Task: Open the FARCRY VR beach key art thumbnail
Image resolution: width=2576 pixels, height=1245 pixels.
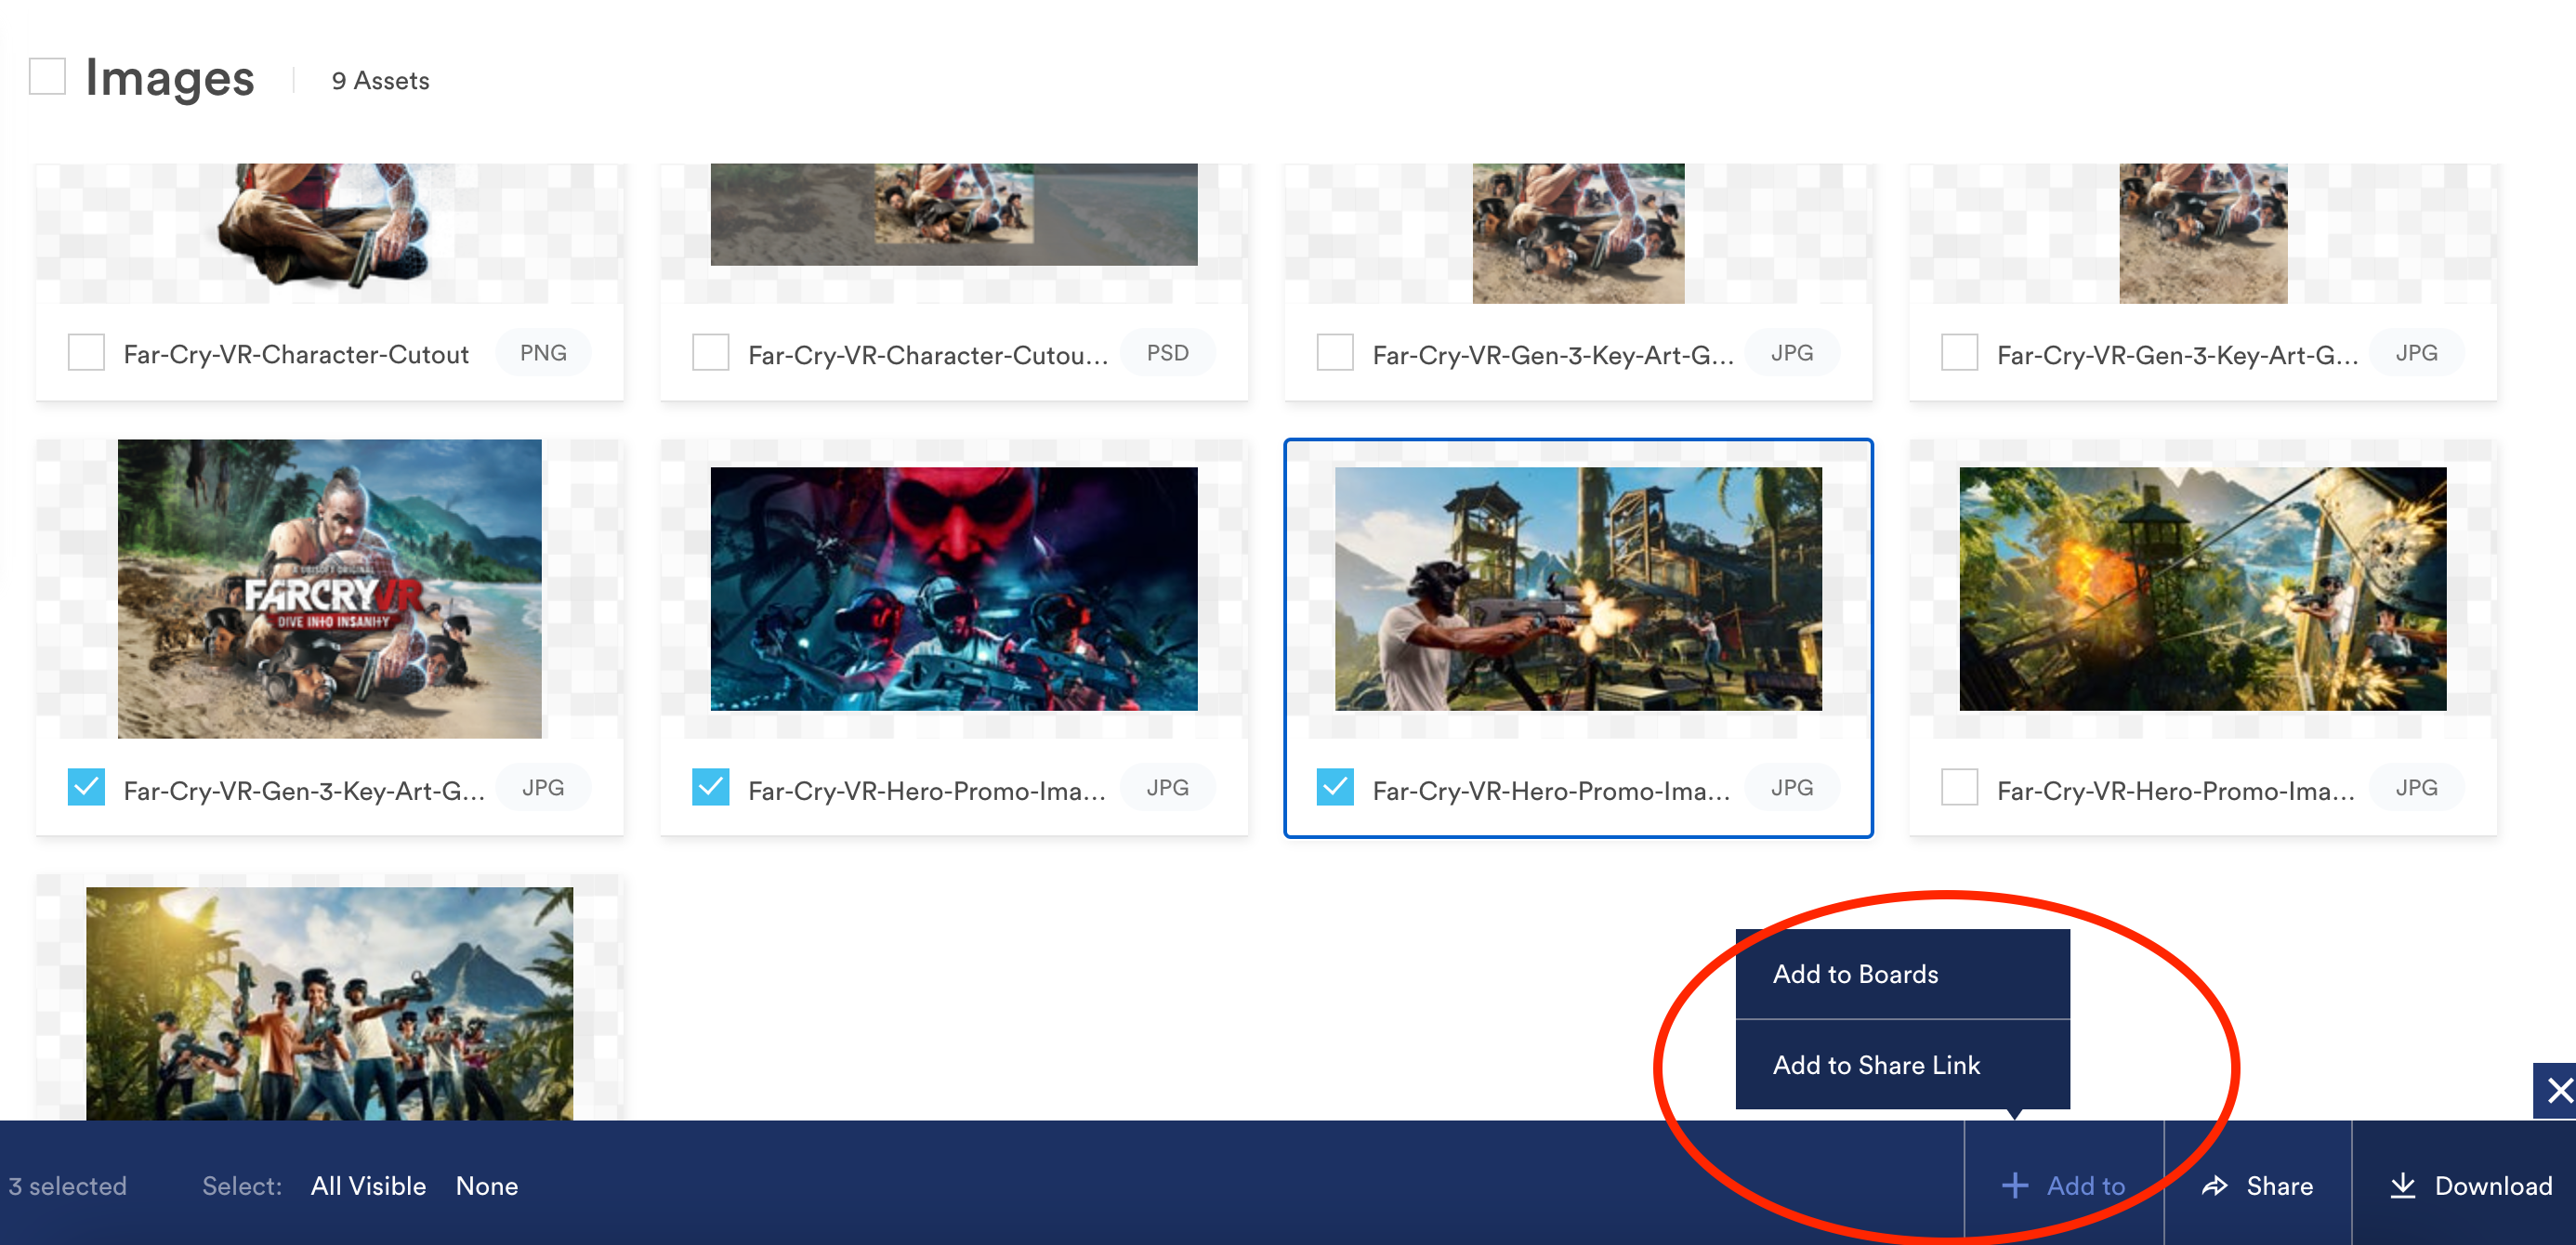Action: click(x=329, y=589)
